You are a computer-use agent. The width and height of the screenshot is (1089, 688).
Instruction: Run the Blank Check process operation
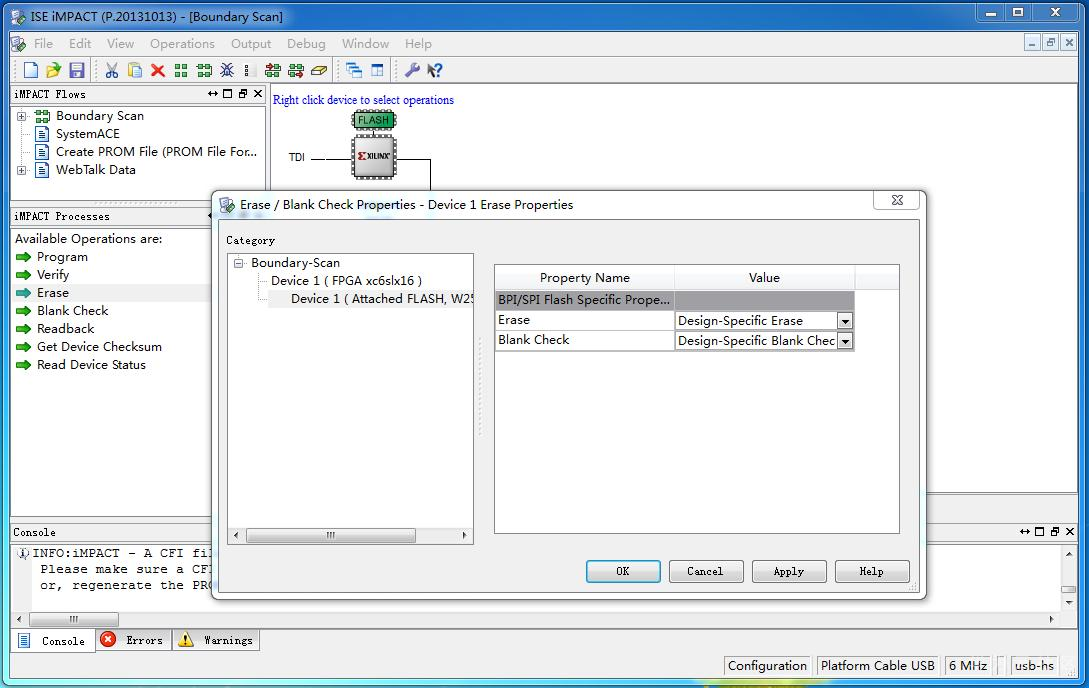point(72,311)
